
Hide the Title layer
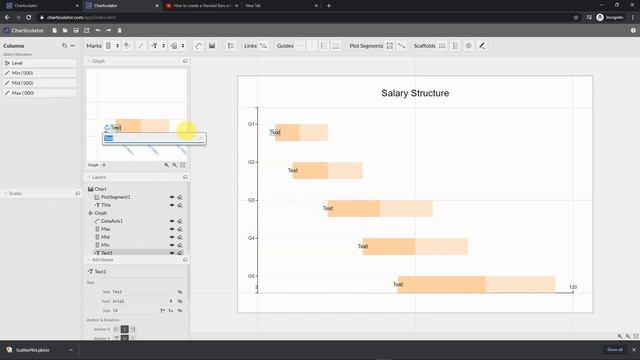[x=172, y=205]
